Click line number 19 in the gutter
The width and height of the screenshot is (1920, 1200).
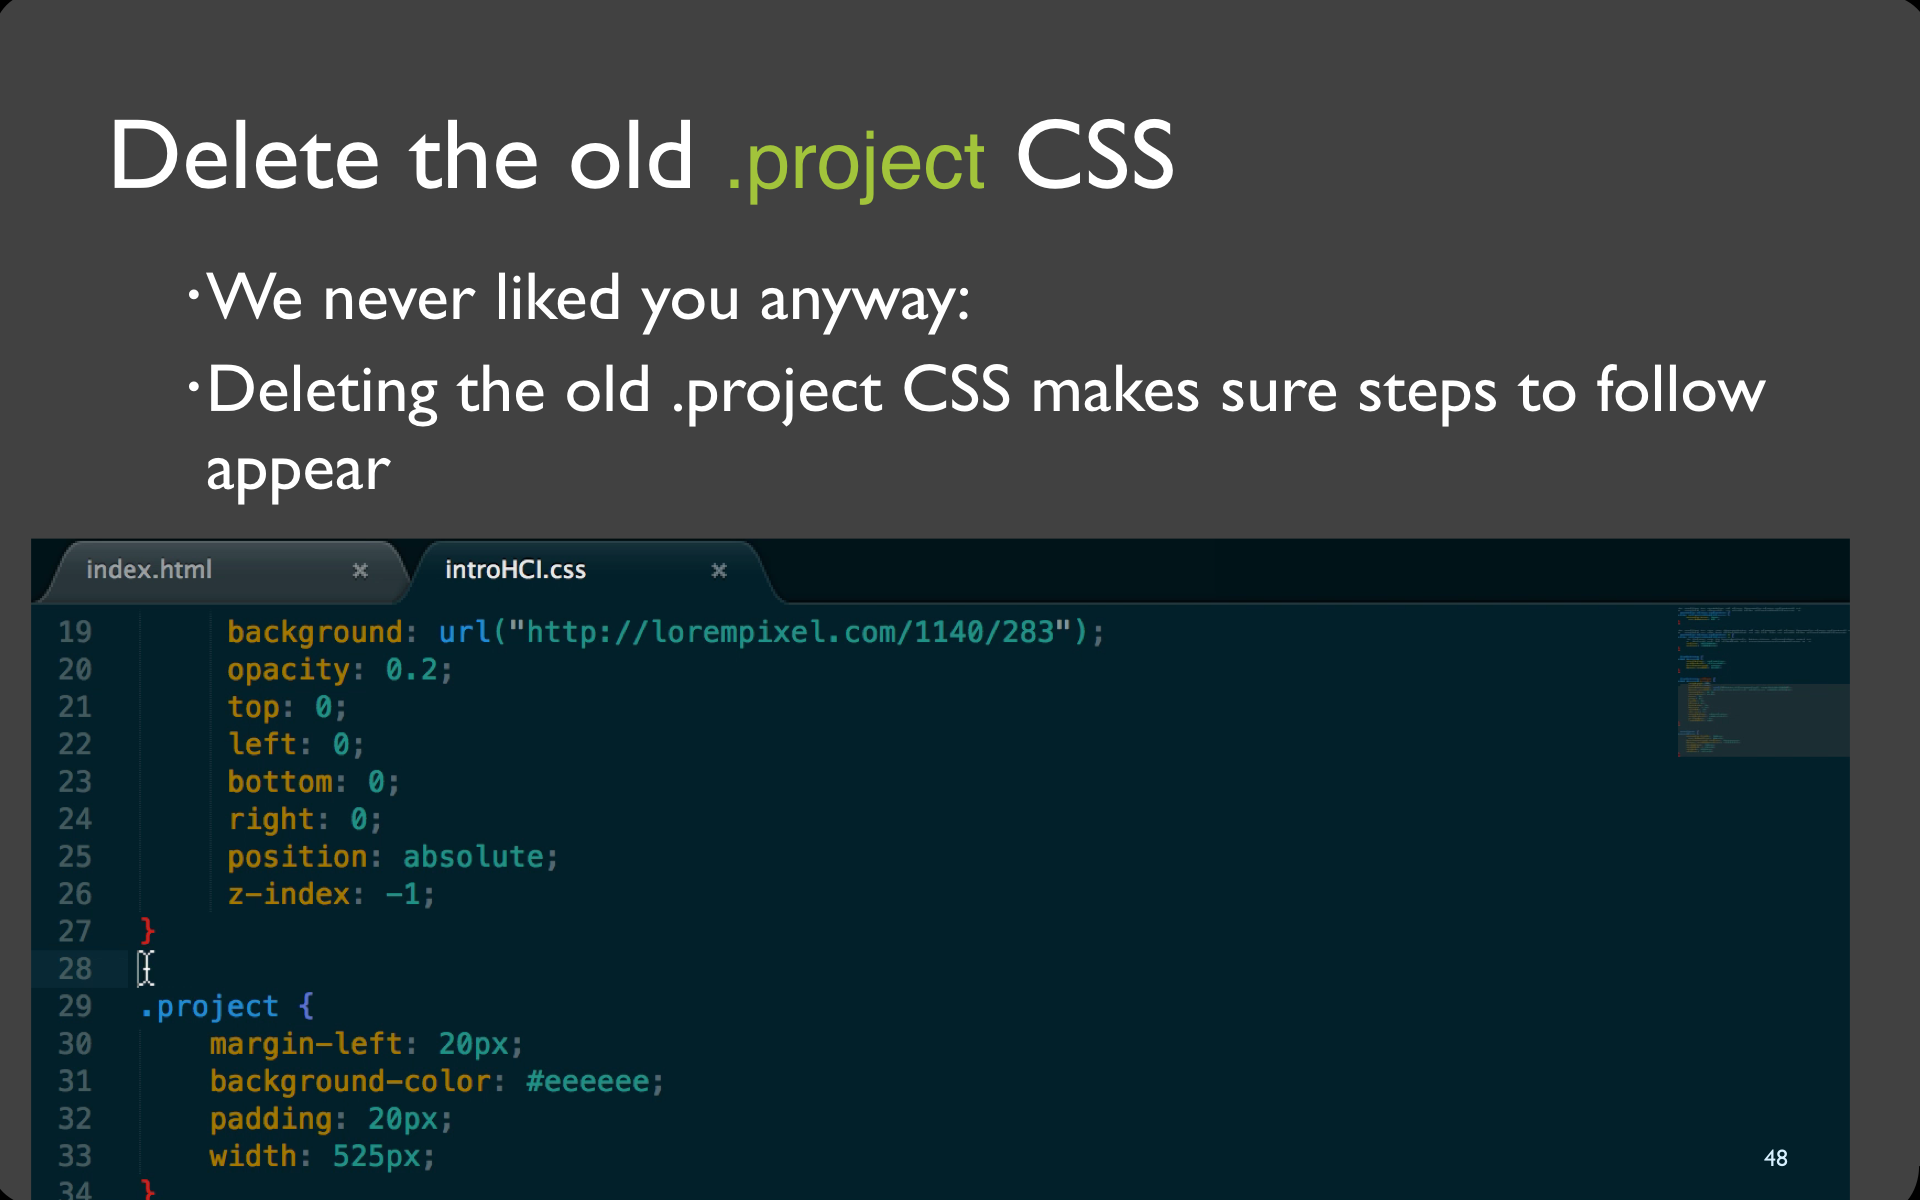pos(75,632)
